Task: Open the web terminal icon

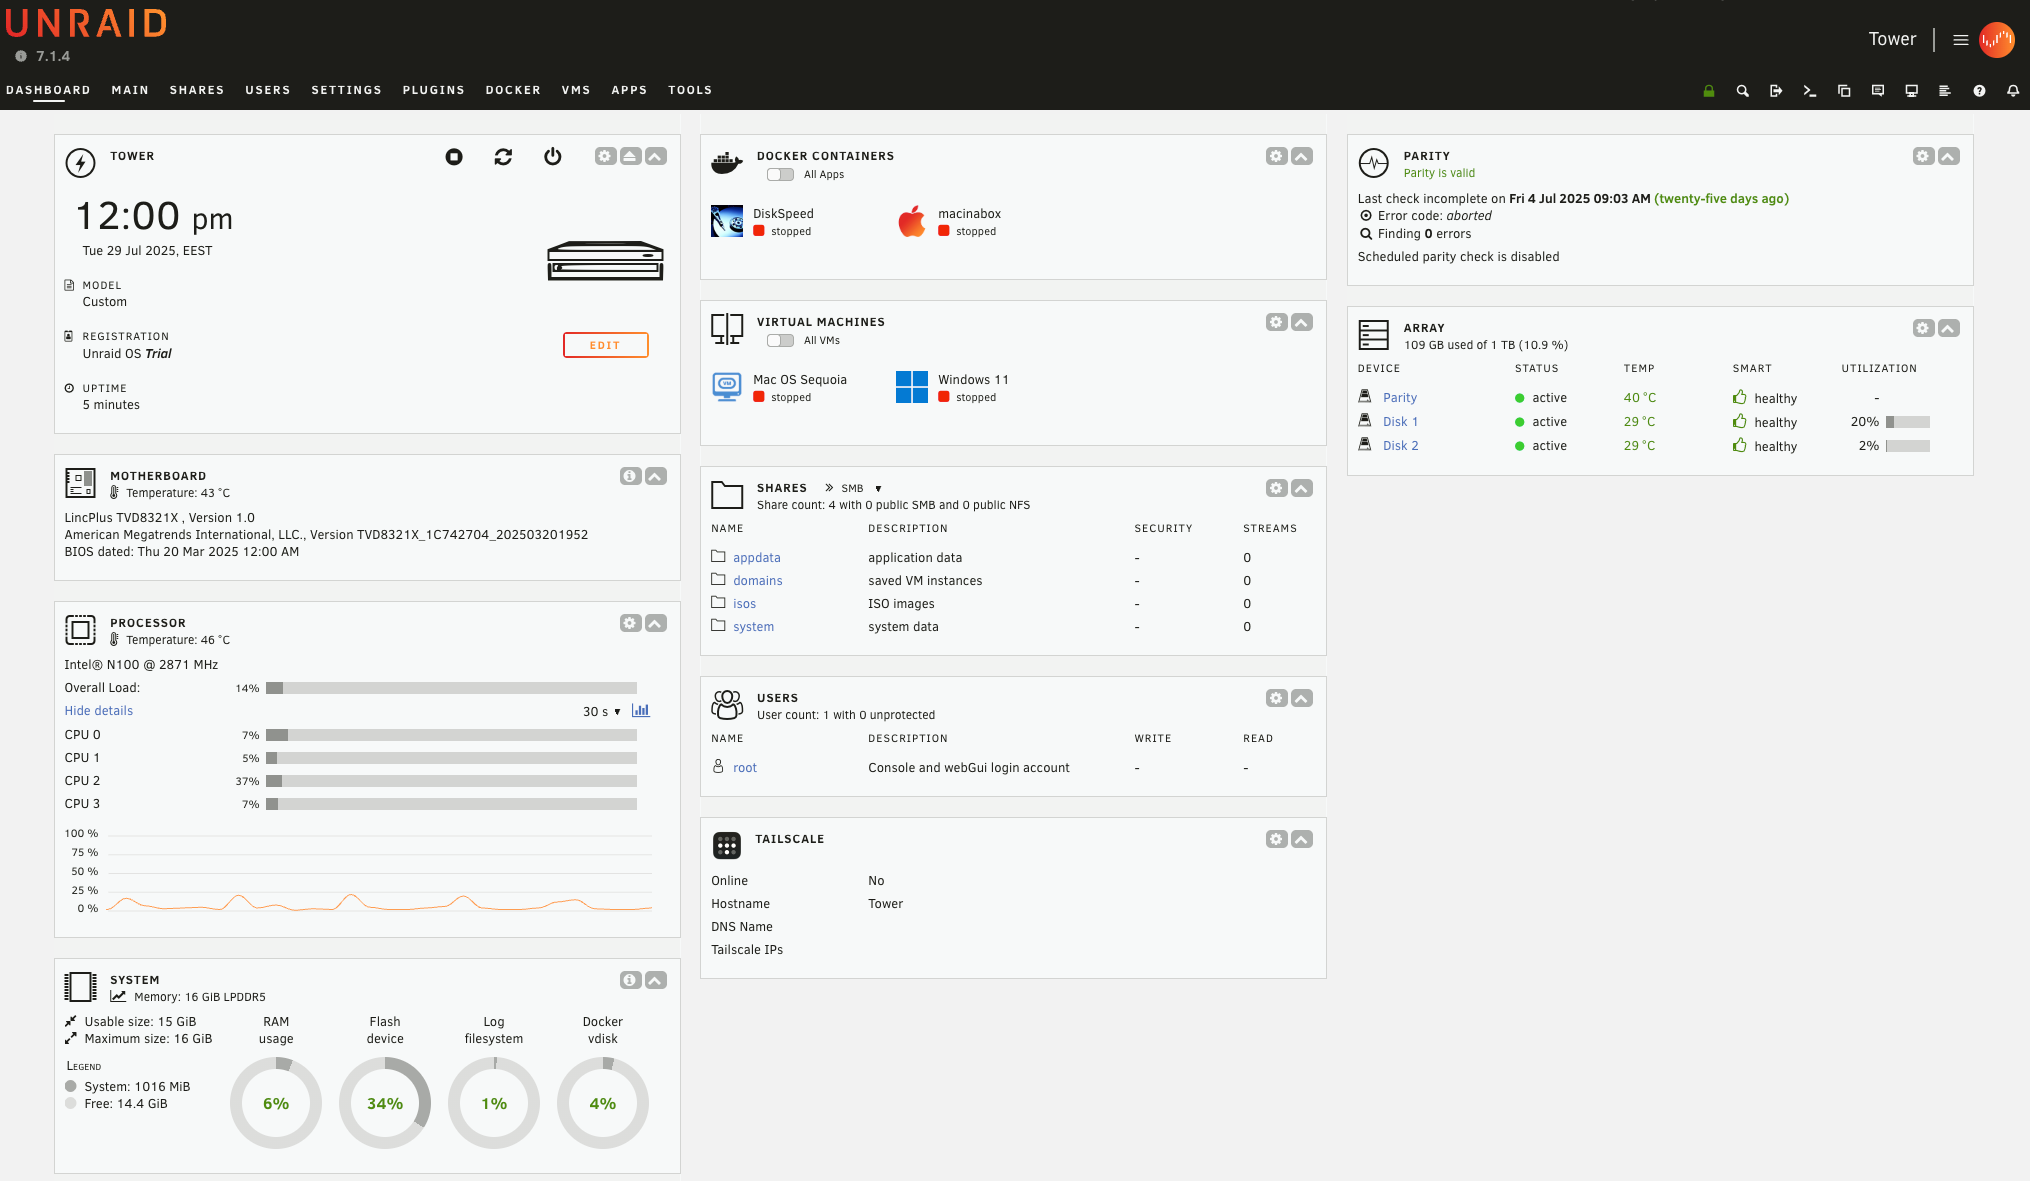Action: point(1810,91)
